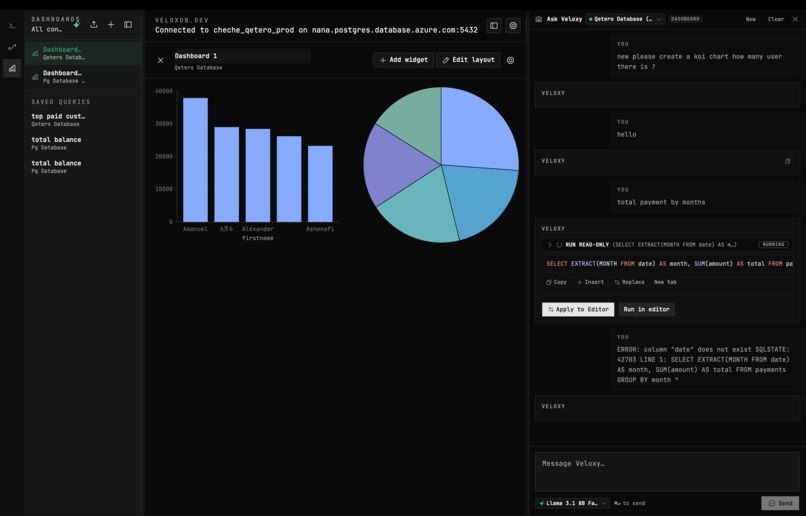Close the Ask Veloxy panel

[x=795, y=19]
